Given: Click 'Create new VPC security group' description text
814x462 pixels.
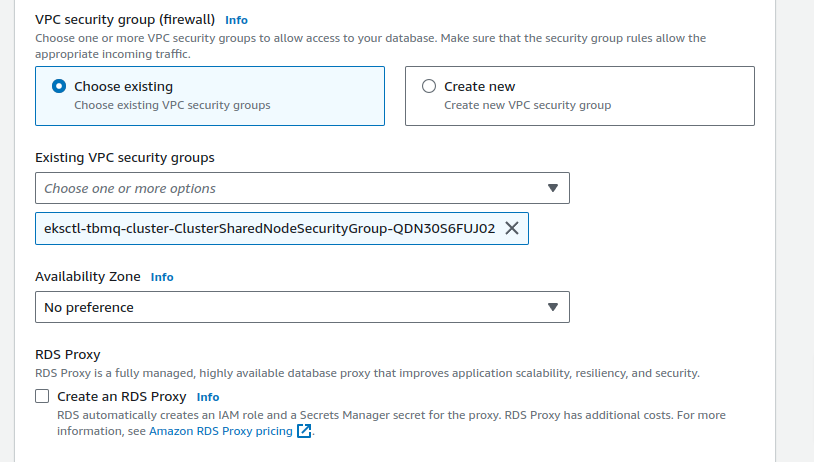Looking at the screenshot, I should [527, 105].
